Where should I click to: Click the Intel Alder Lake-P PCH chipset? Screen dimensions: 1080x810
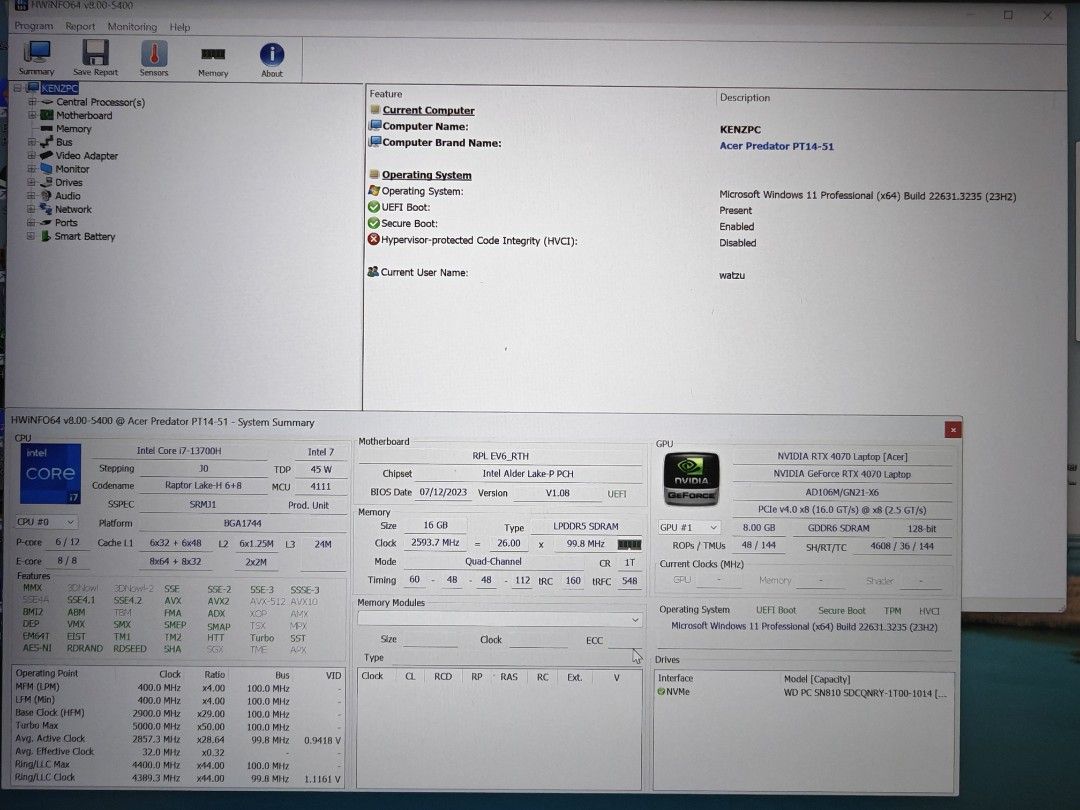528,474
